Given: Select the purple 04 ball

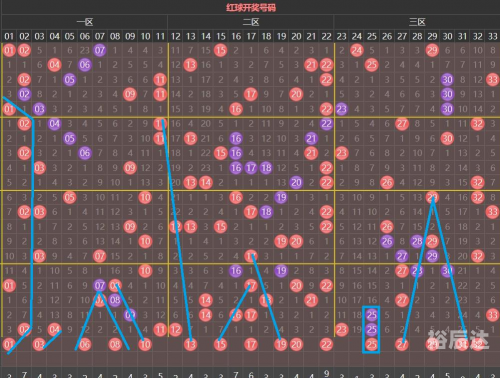Looking at the screenshot, I should 54,124.
